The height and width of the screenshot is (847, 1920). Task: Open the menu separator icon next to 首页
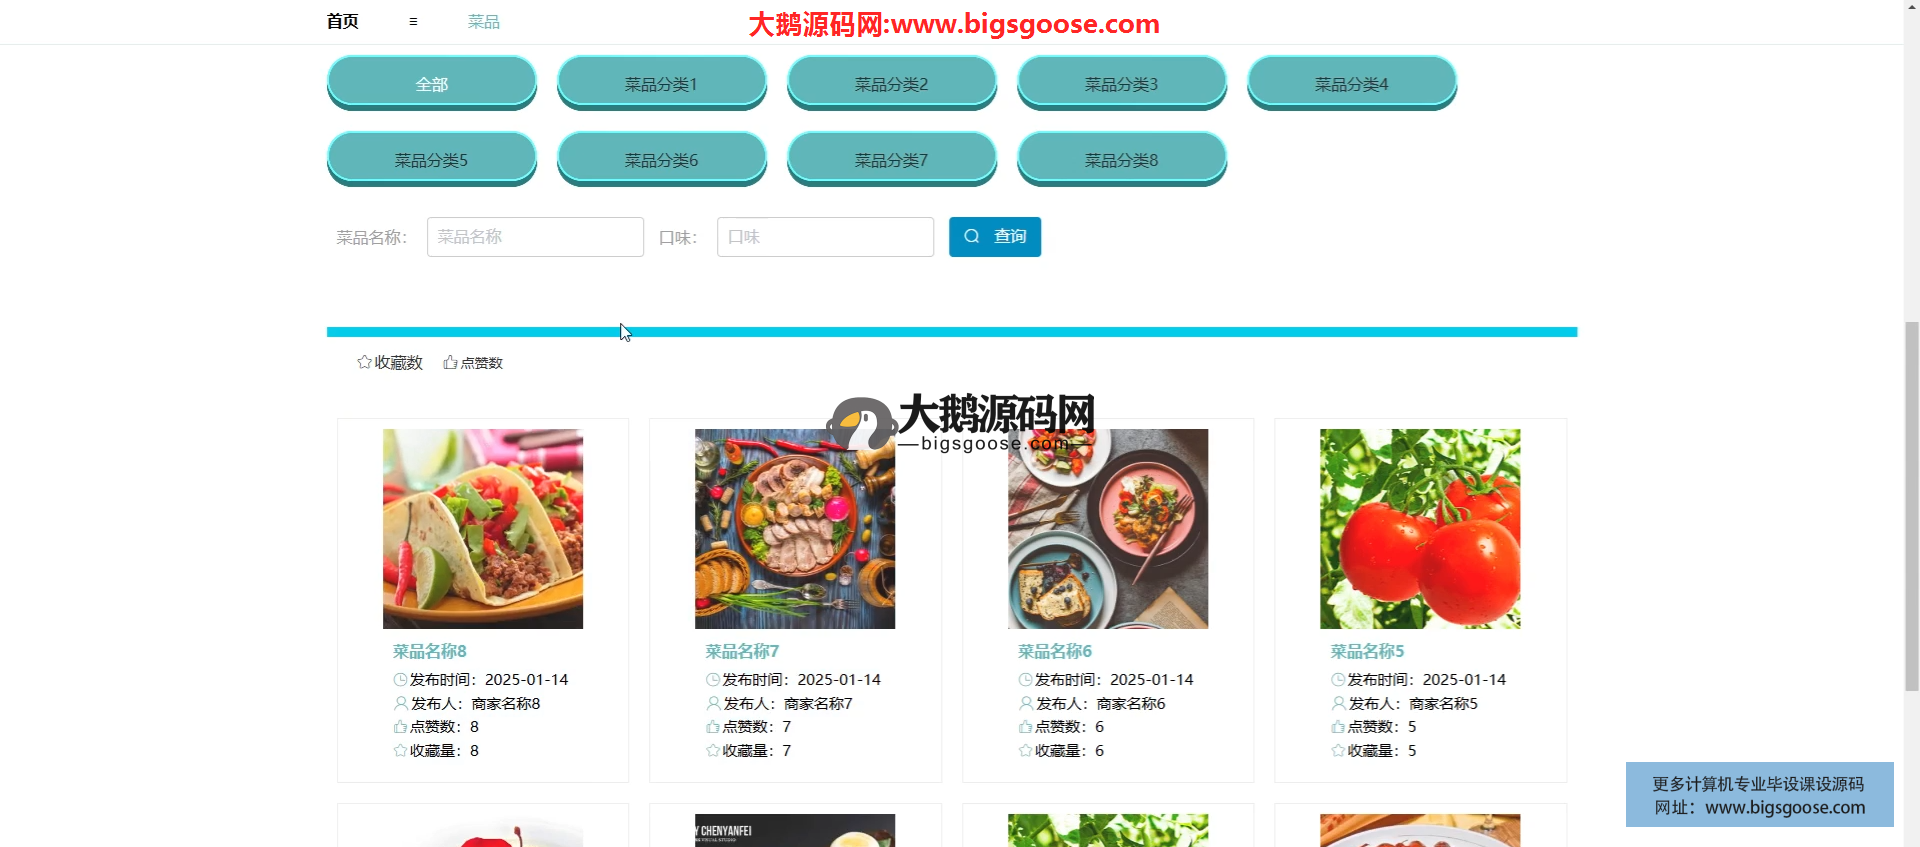coord(413,22)
